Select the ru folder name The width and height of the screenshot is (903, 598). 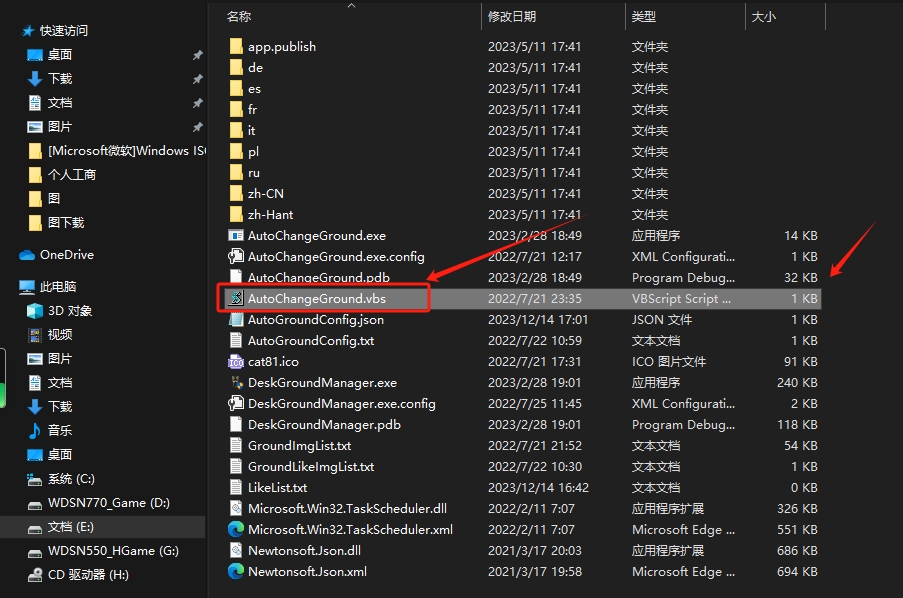point(254,172)
